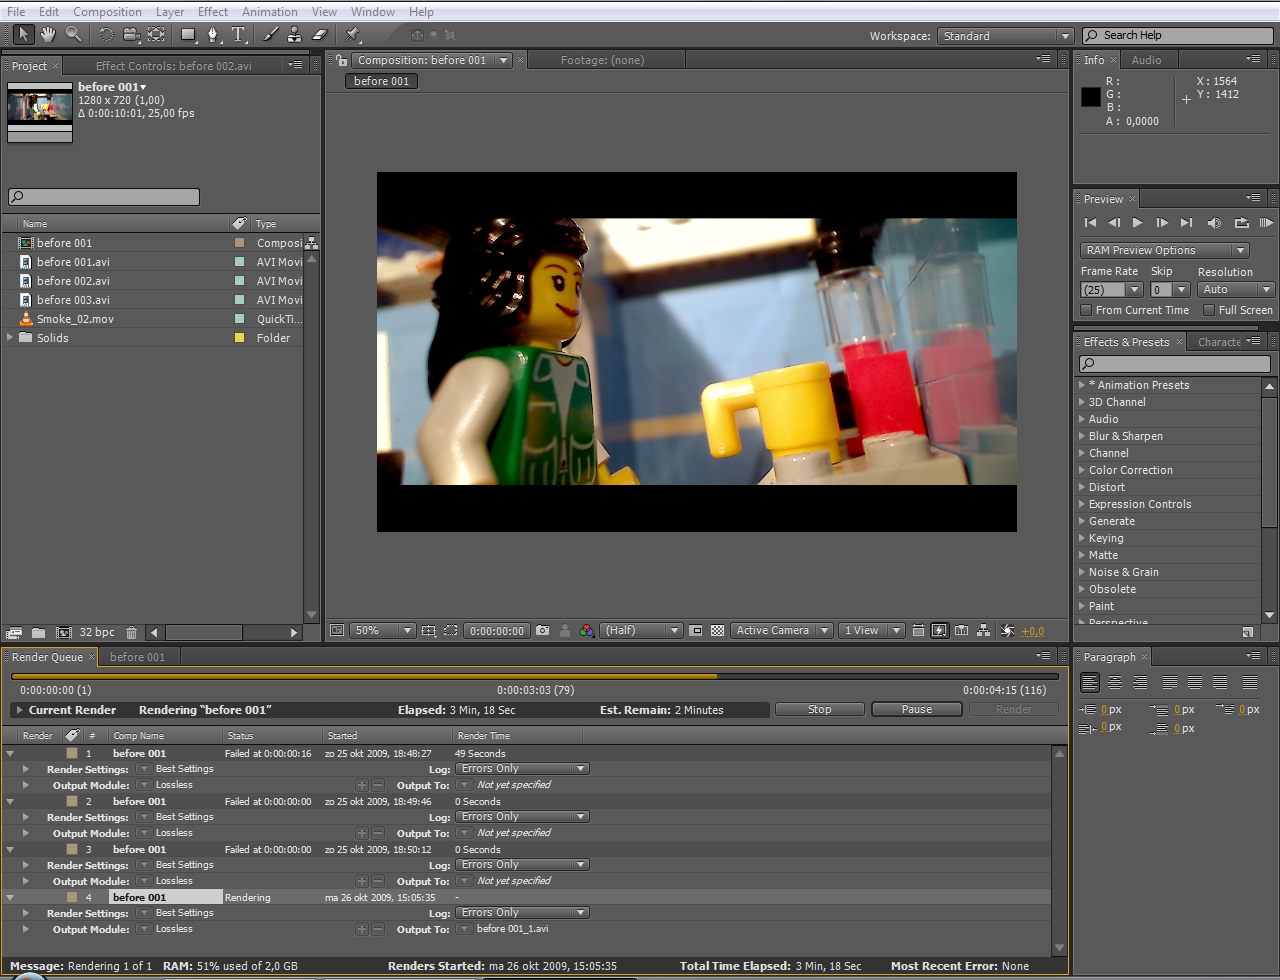The width and height of the screenshot is (1280, 980).
Task: Enable the From Current Time checkbox
Action: tap(1086, 310)
